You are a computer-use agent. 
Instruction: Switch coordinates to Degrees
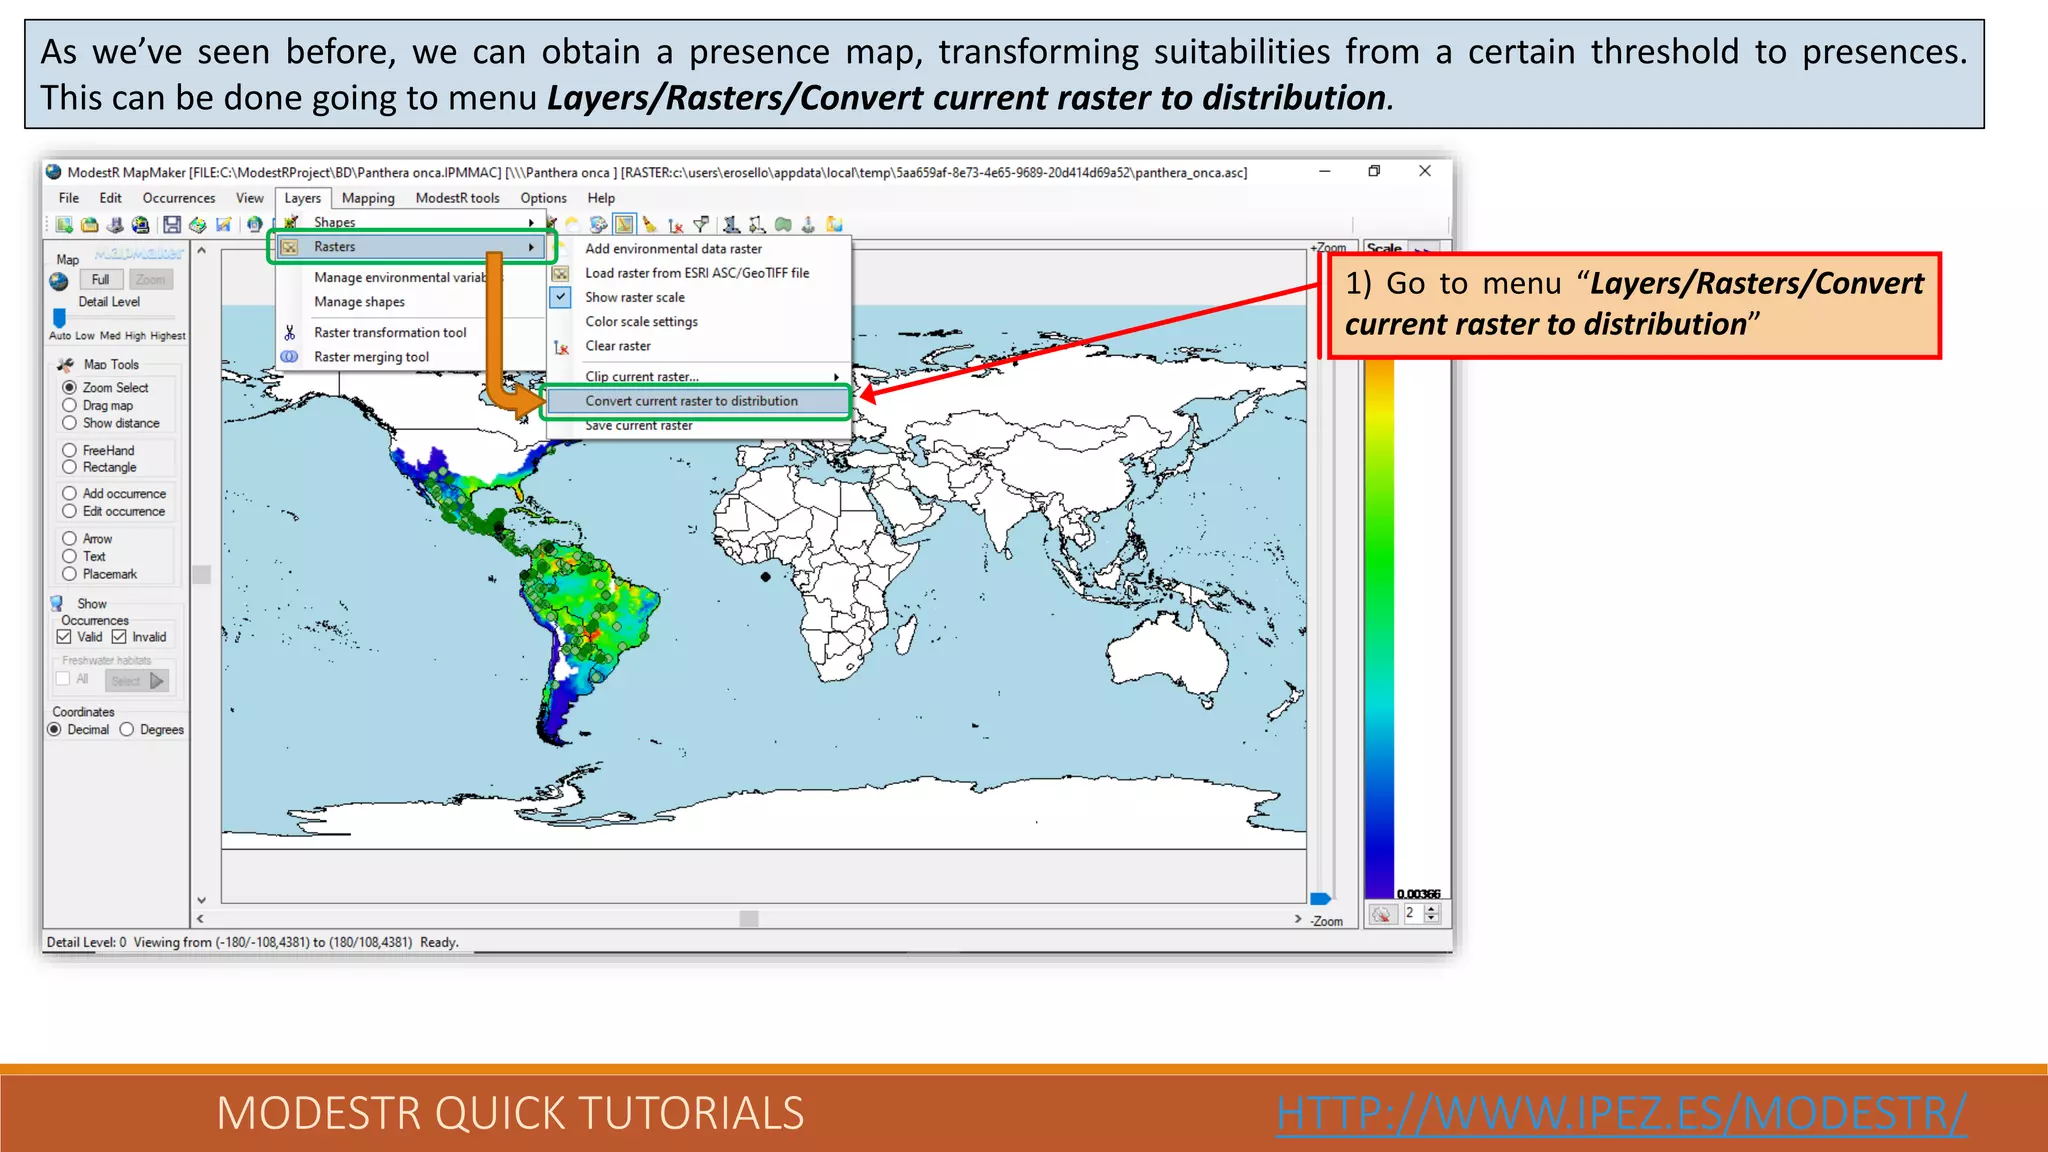[x=127, y=730]
